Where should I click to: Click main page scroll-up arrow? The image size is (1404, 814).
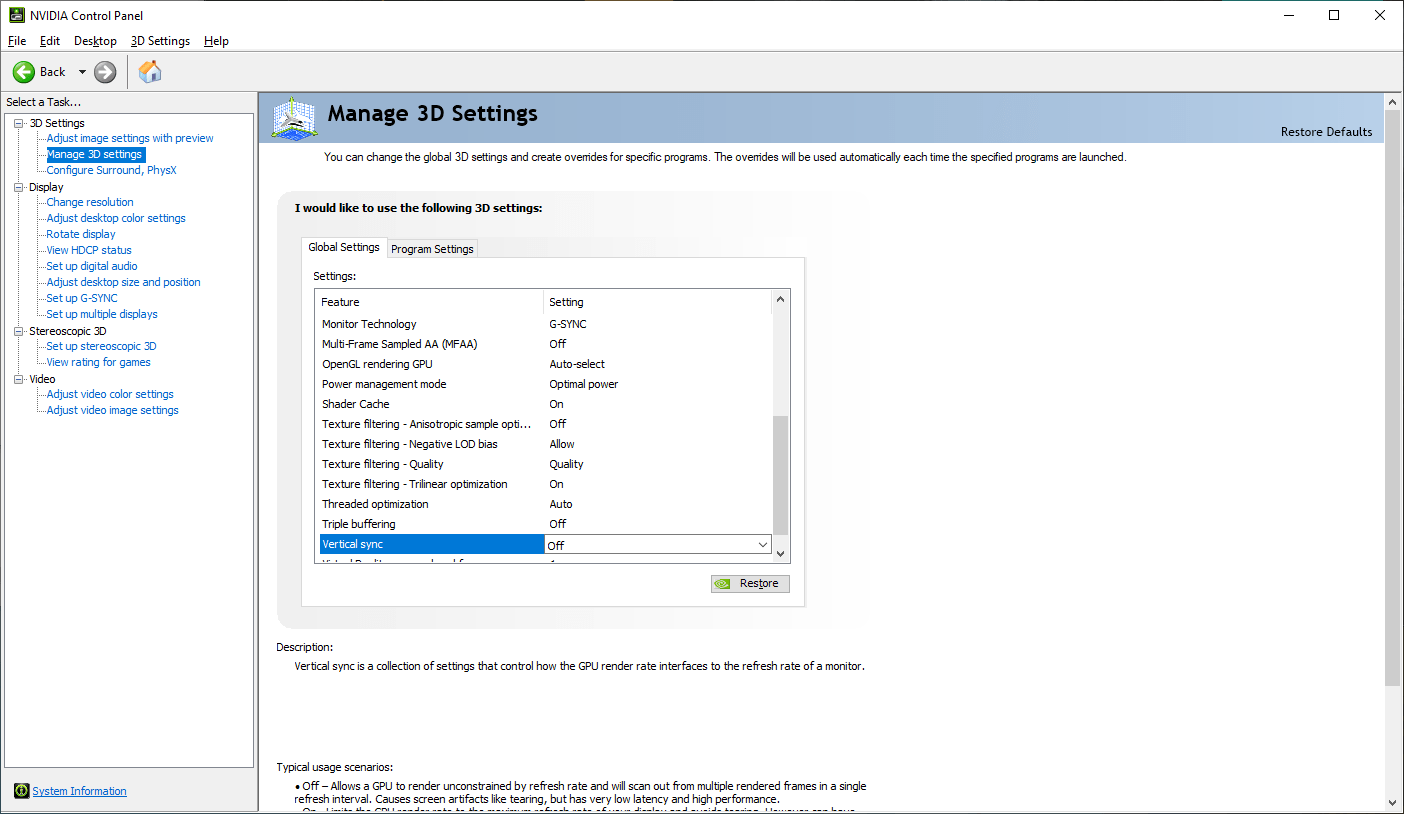coord(1391,101)
